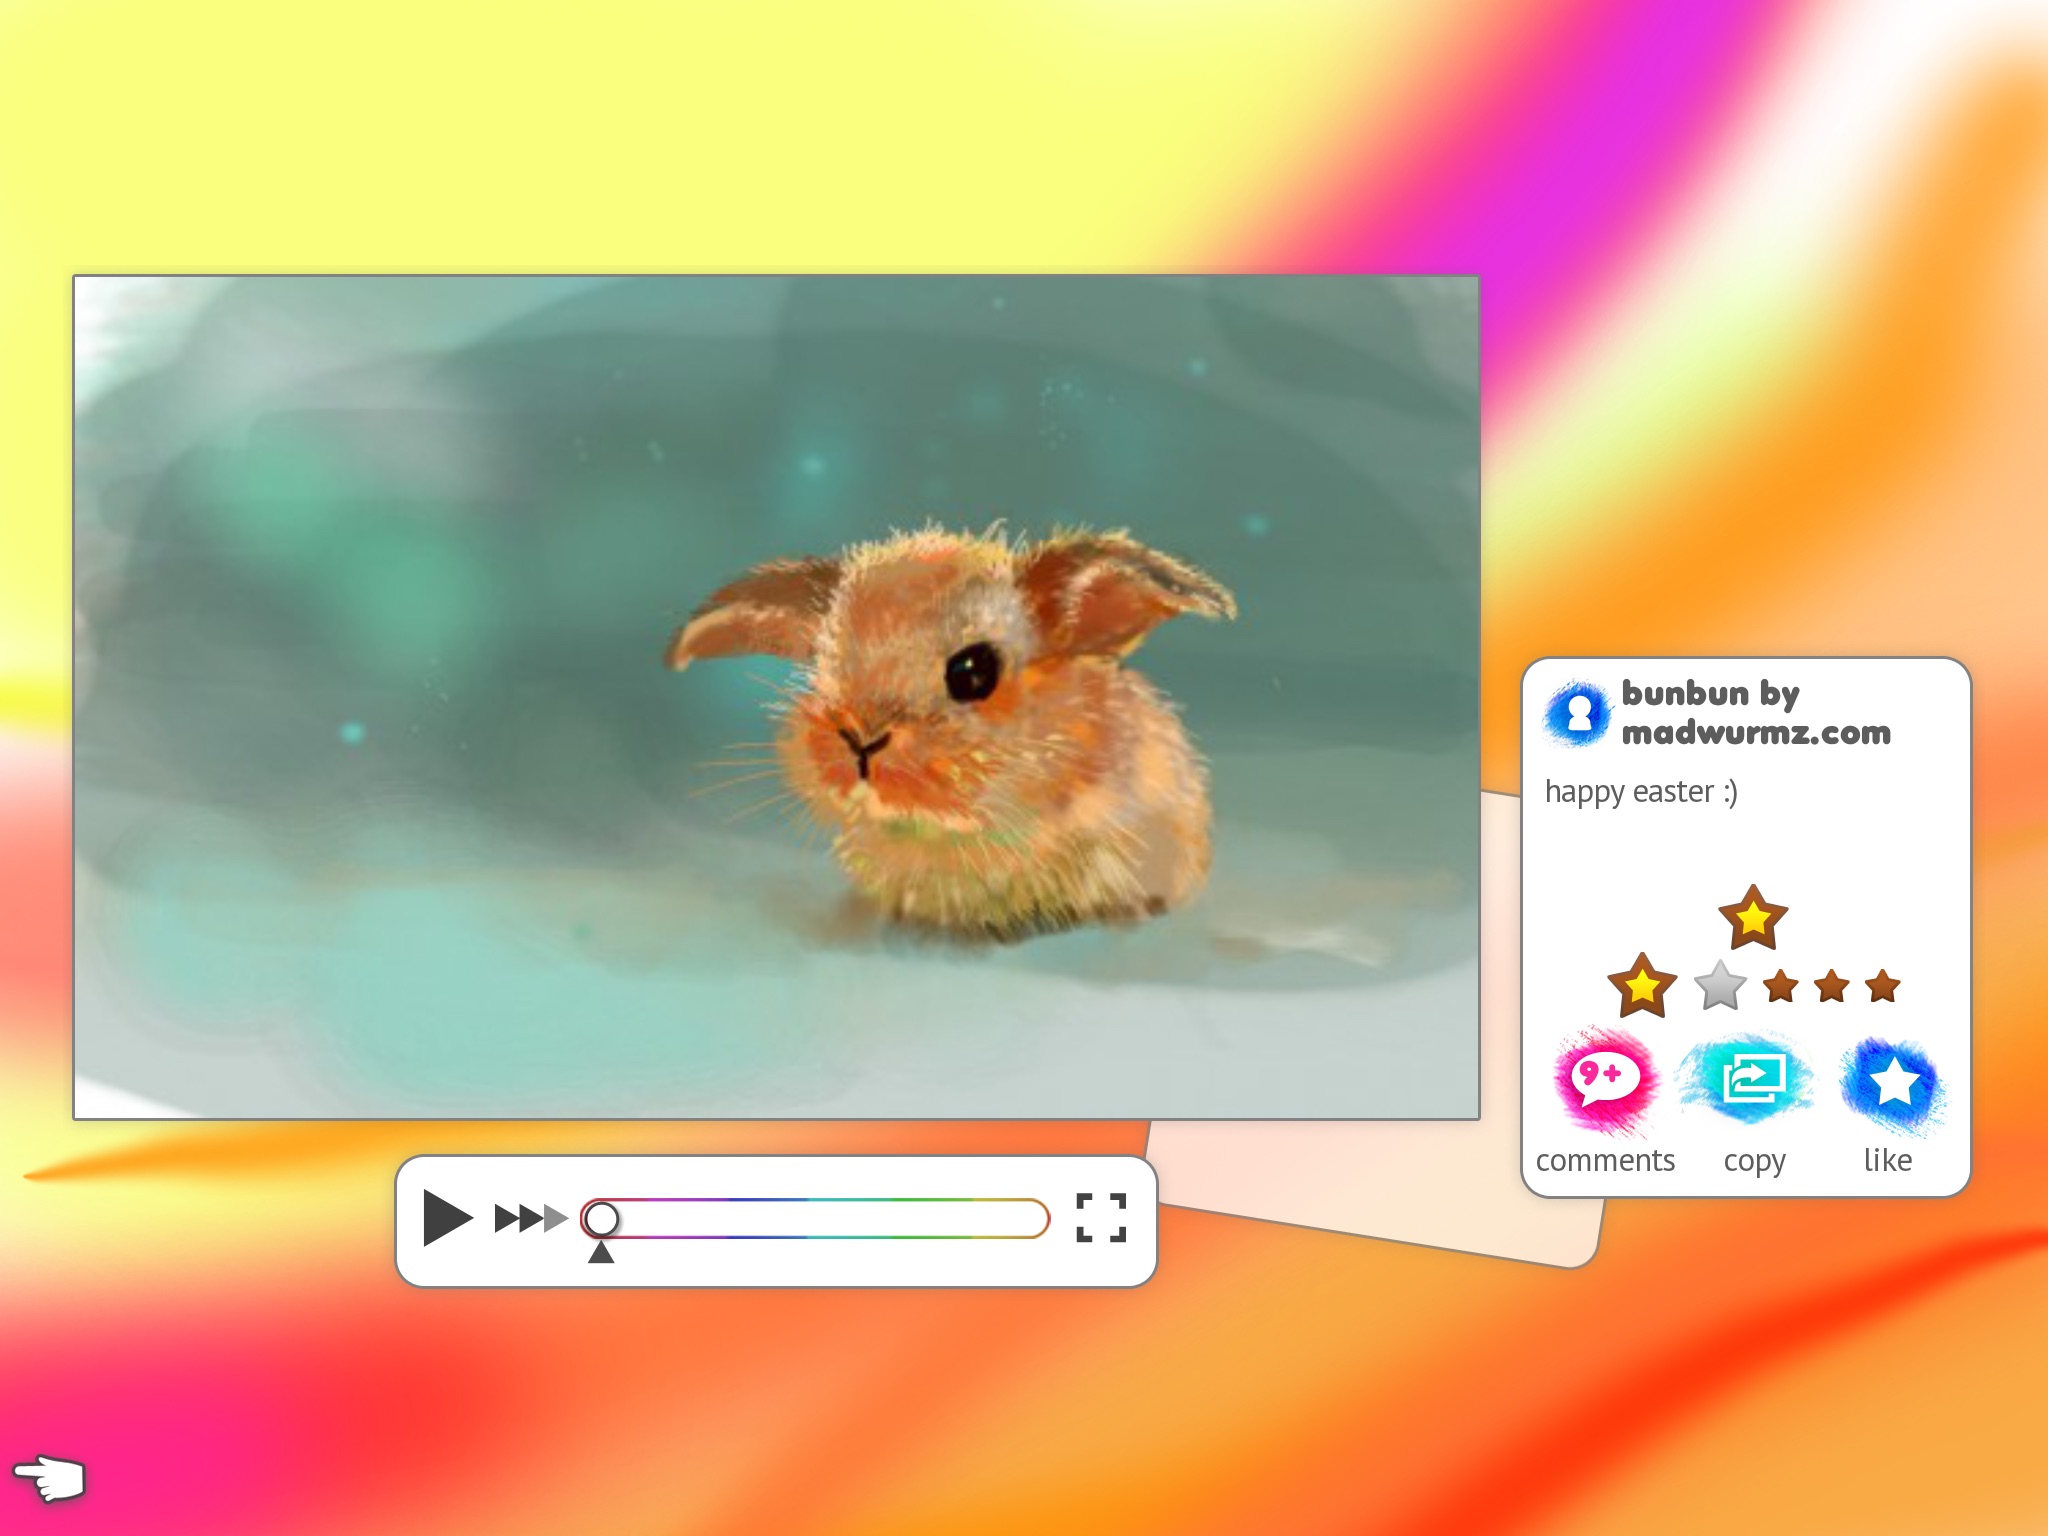Click the top gold star above the rating row
The width and height of the screenshot is (2048, 1536).
pyautogui.click(x=1752, y=917)
